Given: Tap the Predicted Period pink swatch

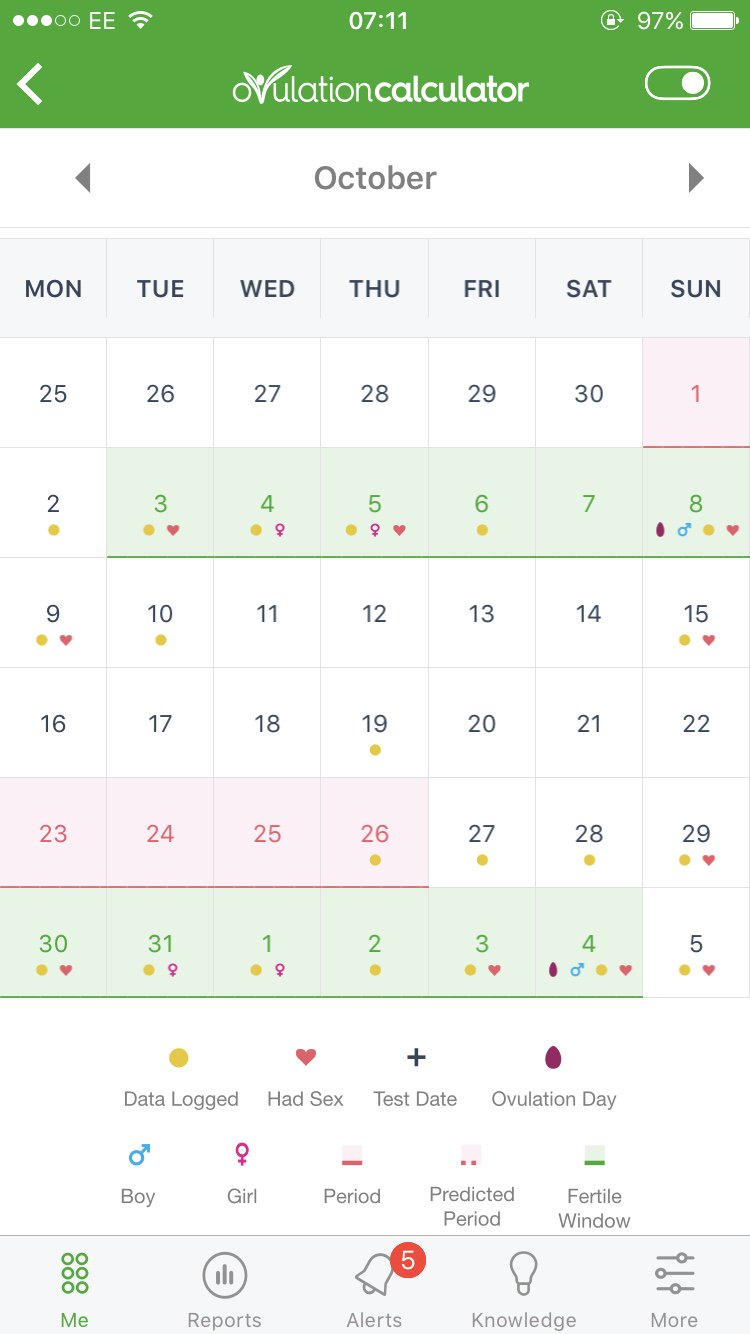Looking at the screenshot, I should (470, 1156).
